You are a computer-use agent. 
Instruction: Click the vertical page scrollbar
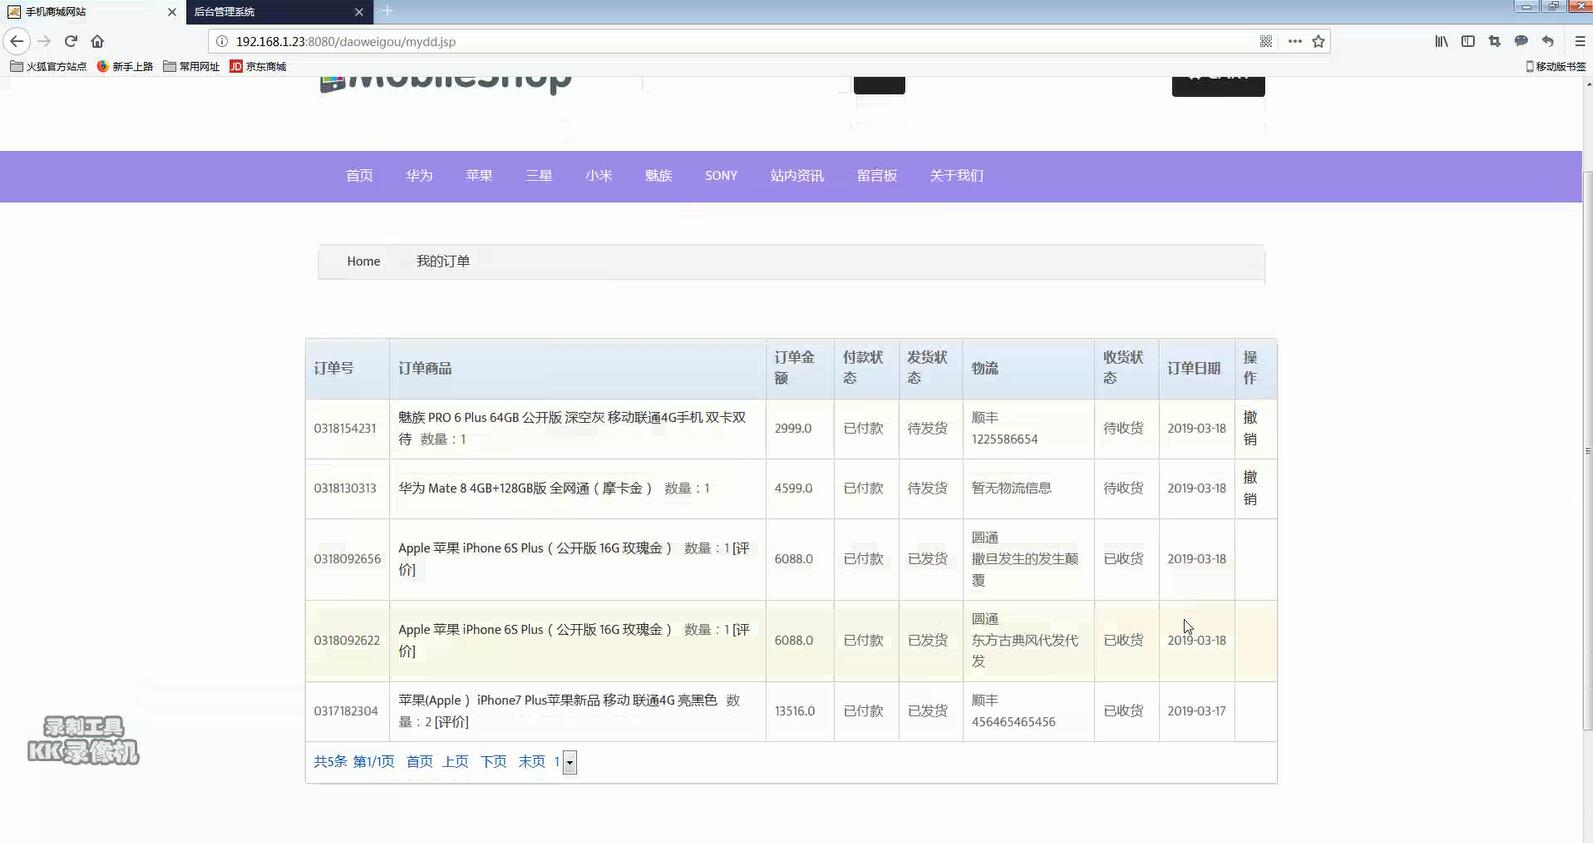(1587, 450)
